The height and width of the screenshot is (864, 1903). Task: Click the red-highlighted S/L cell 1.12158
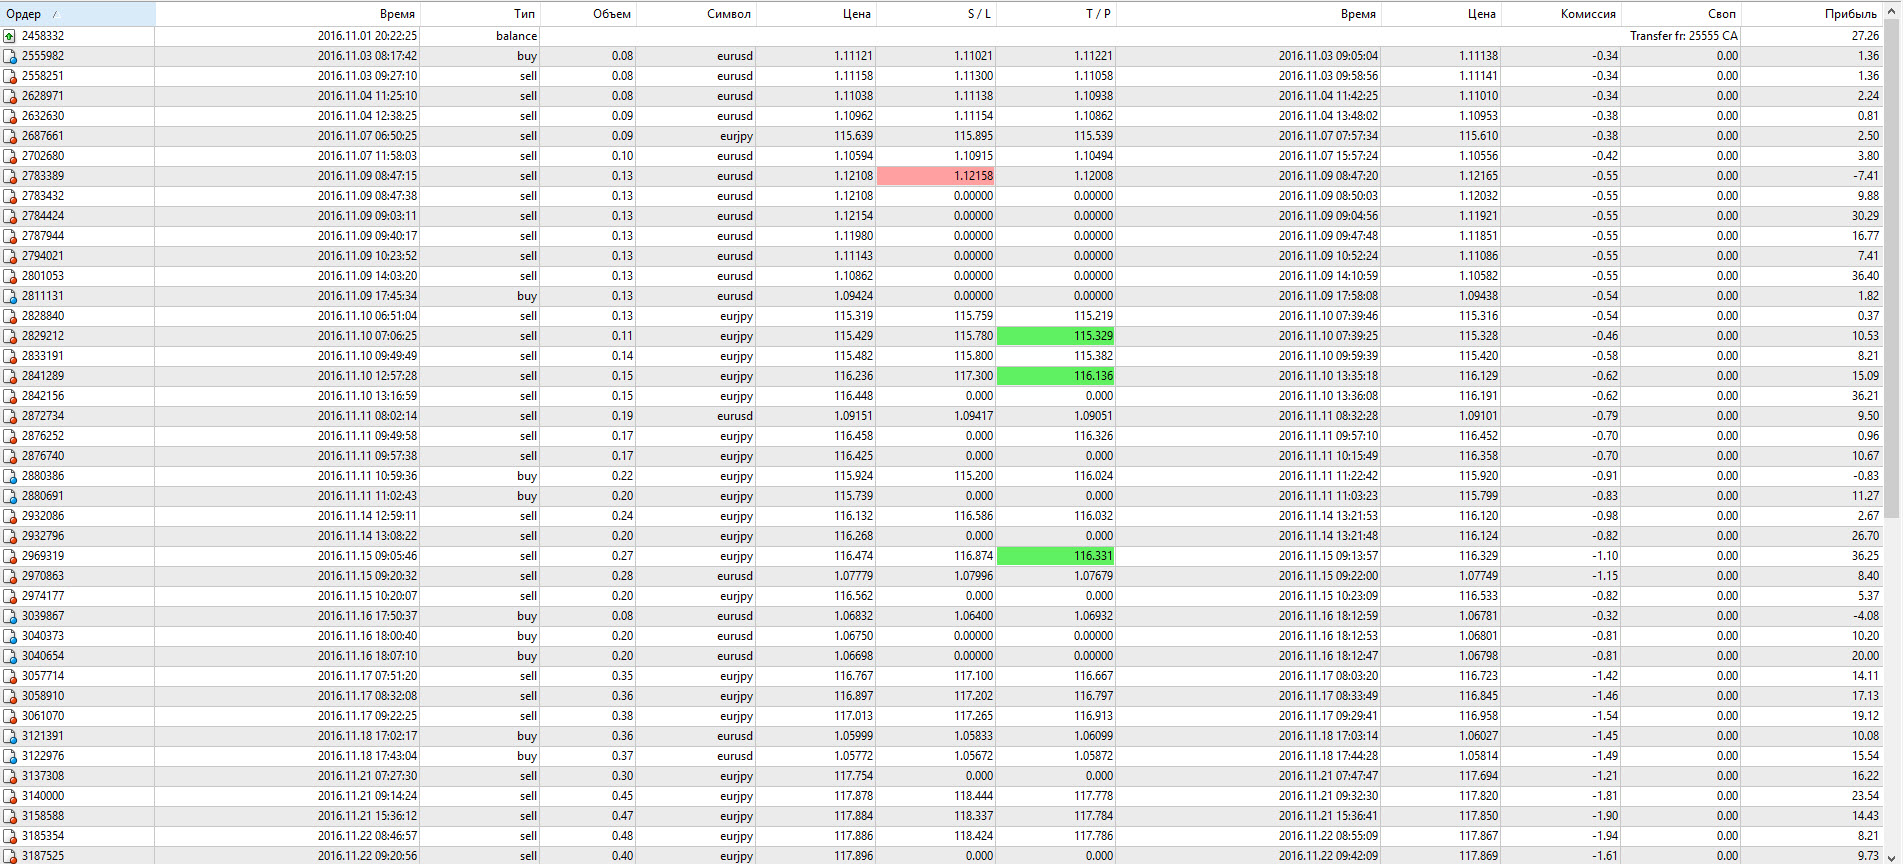point(936,176)
